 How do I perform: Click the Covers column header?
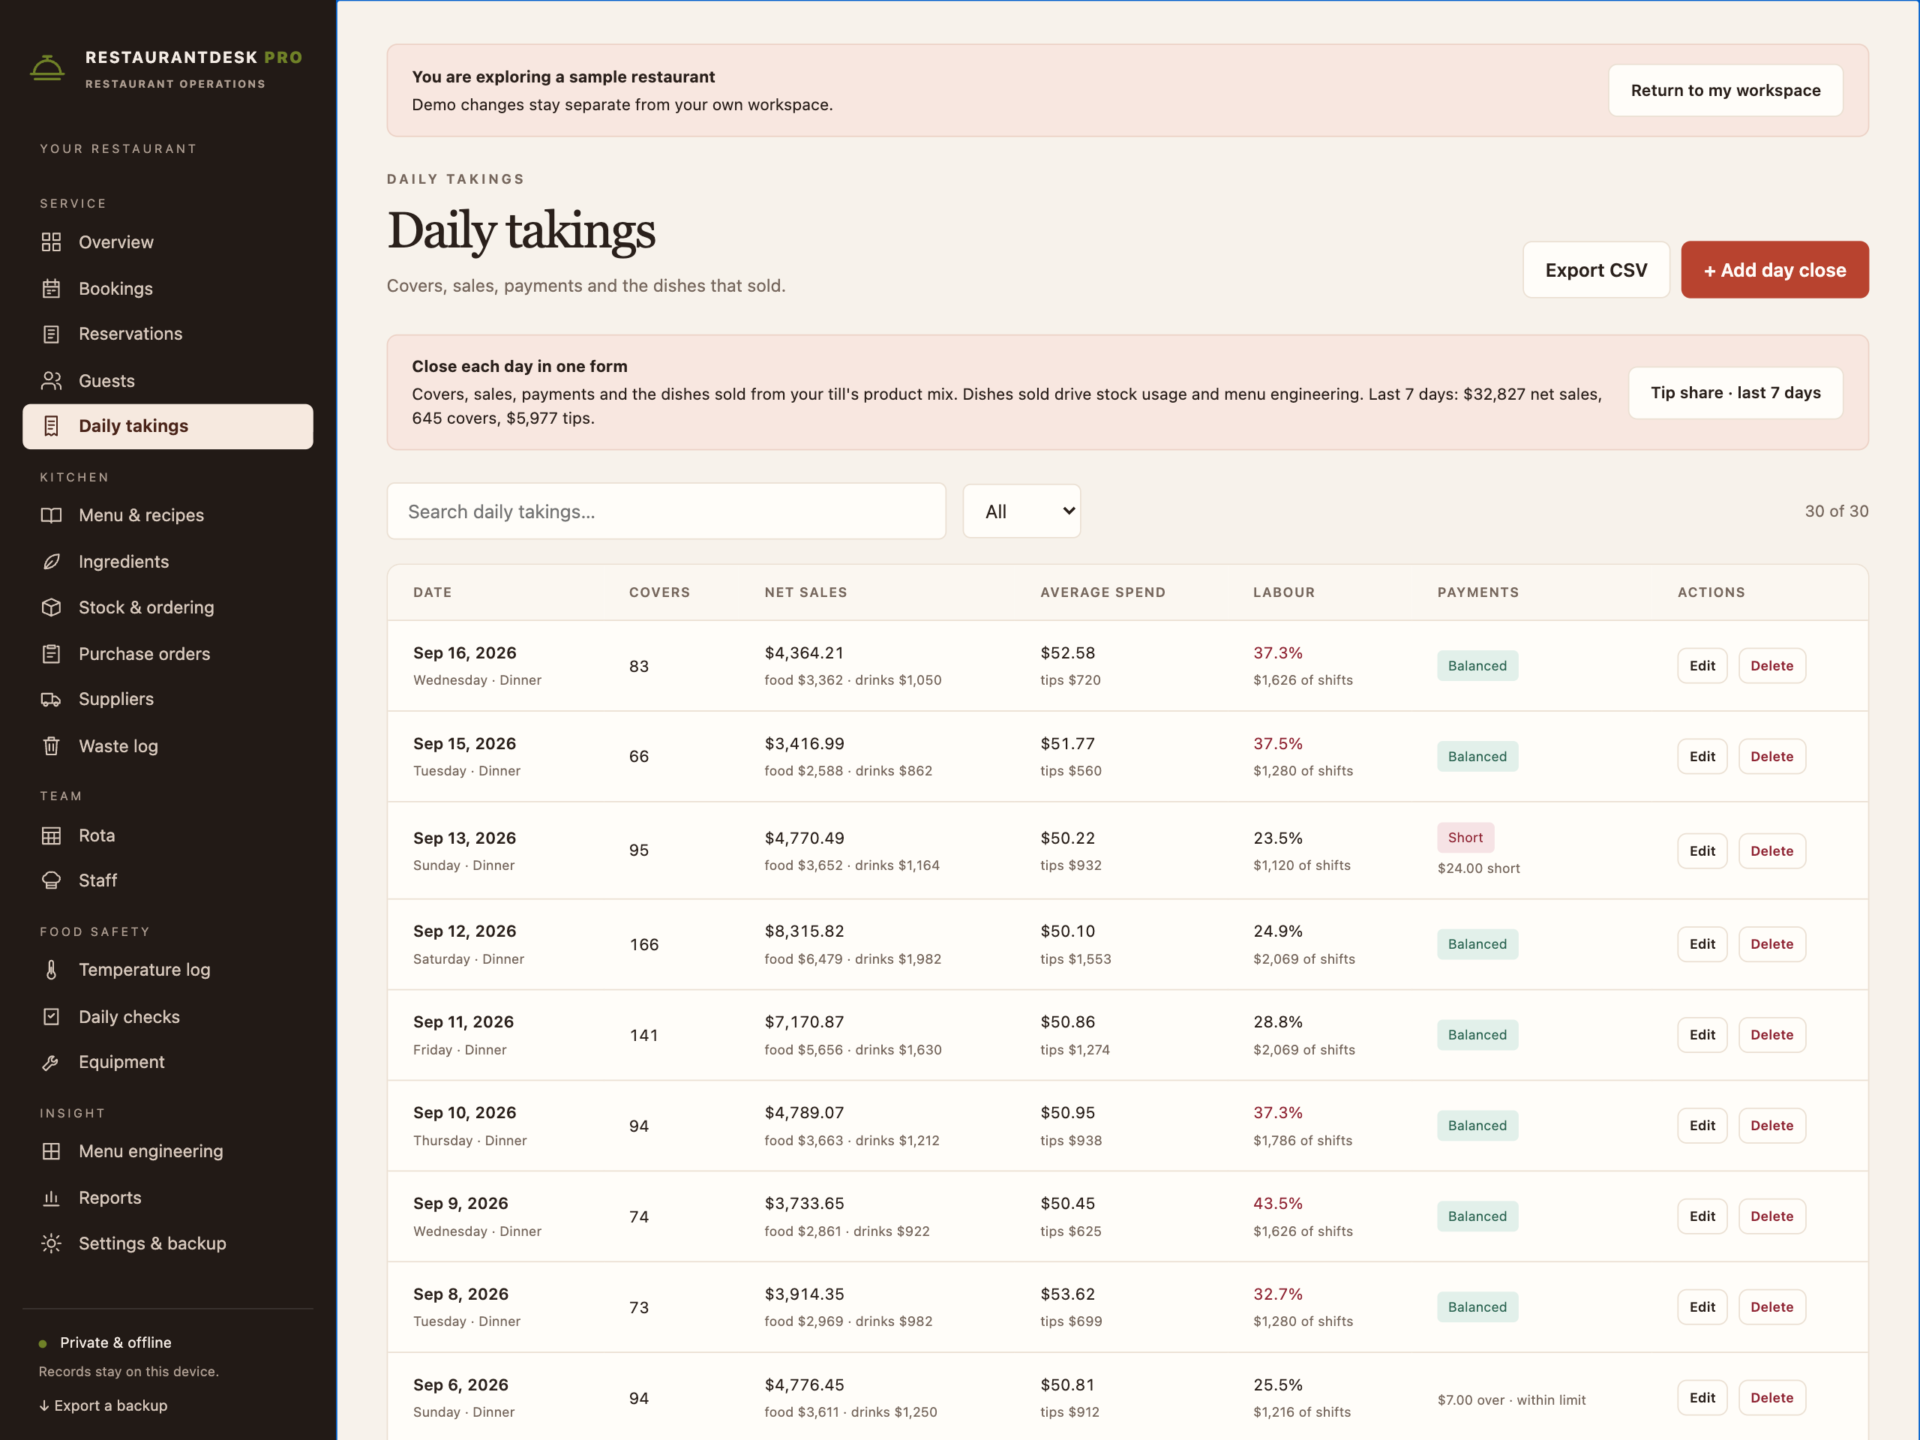pyautogui.click(x=659, y=592)
